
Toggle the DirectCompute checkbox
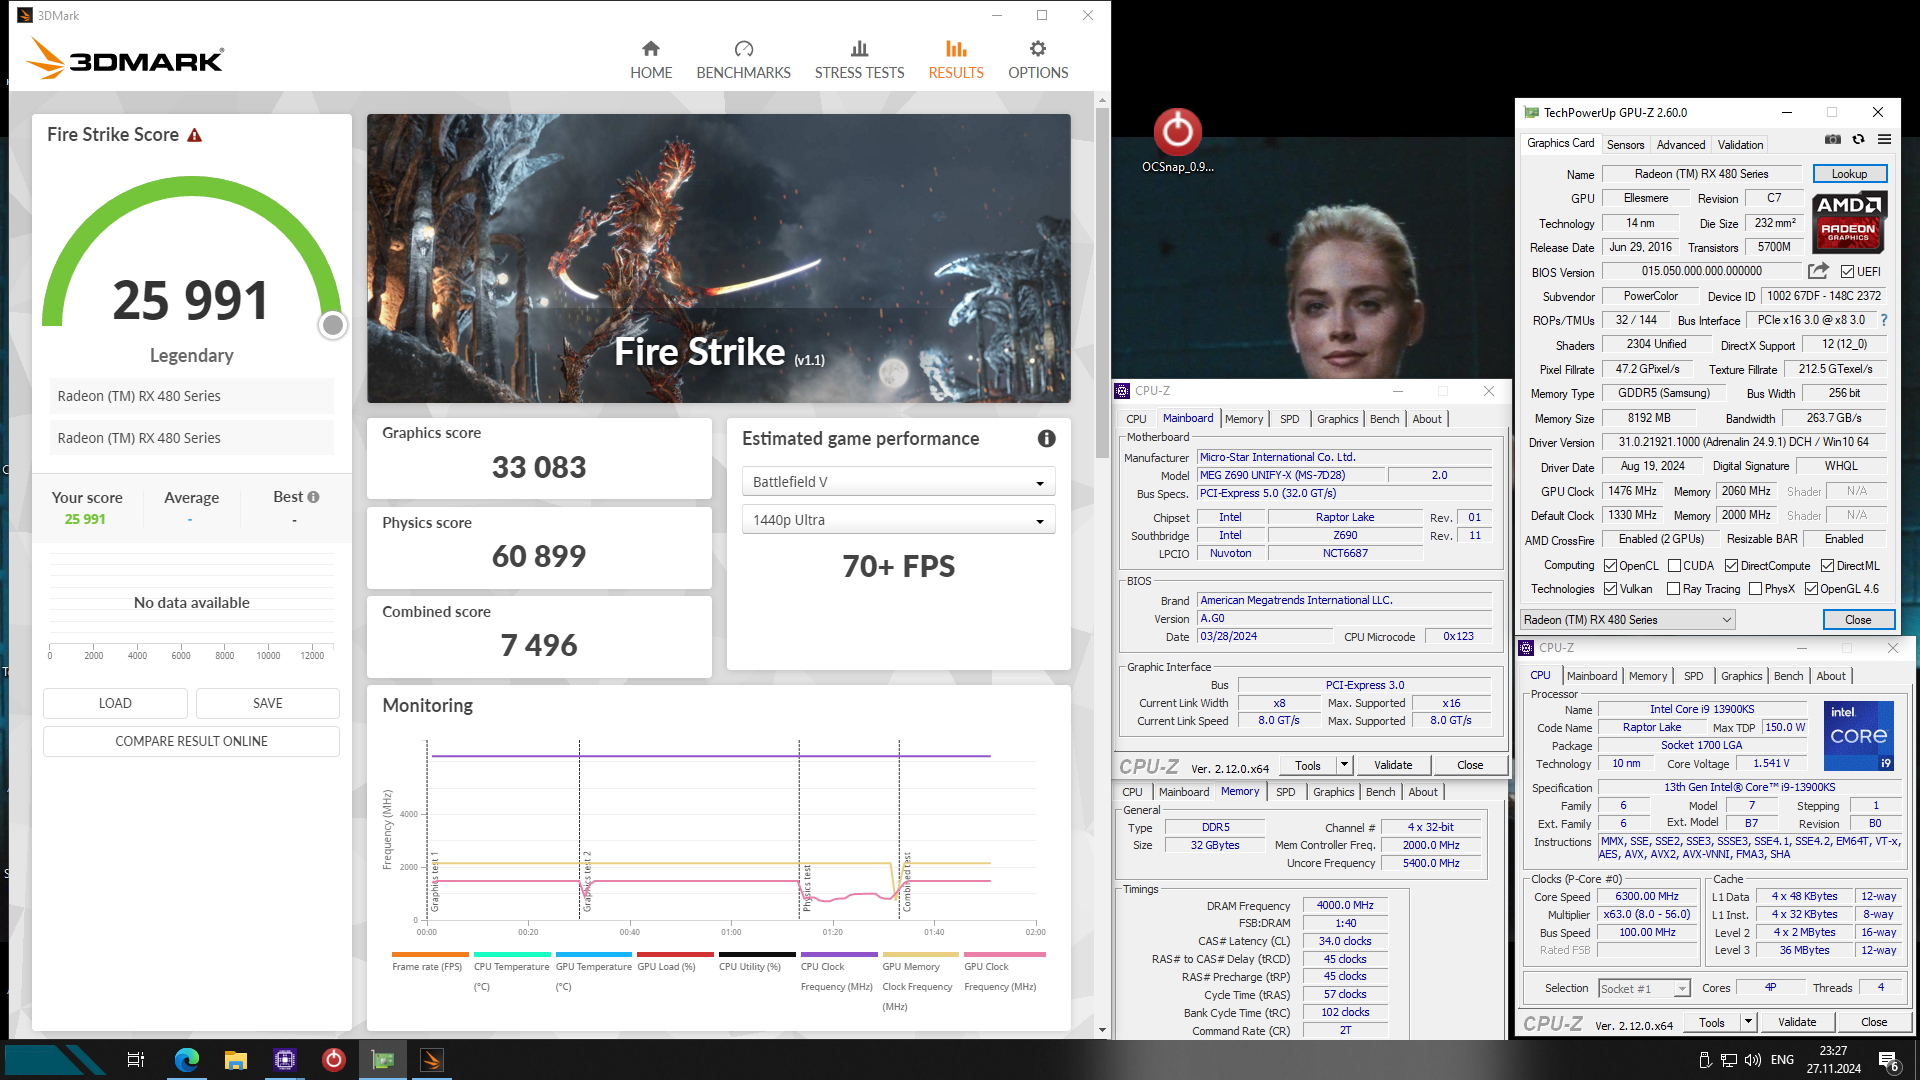(x=1731, y=566)
